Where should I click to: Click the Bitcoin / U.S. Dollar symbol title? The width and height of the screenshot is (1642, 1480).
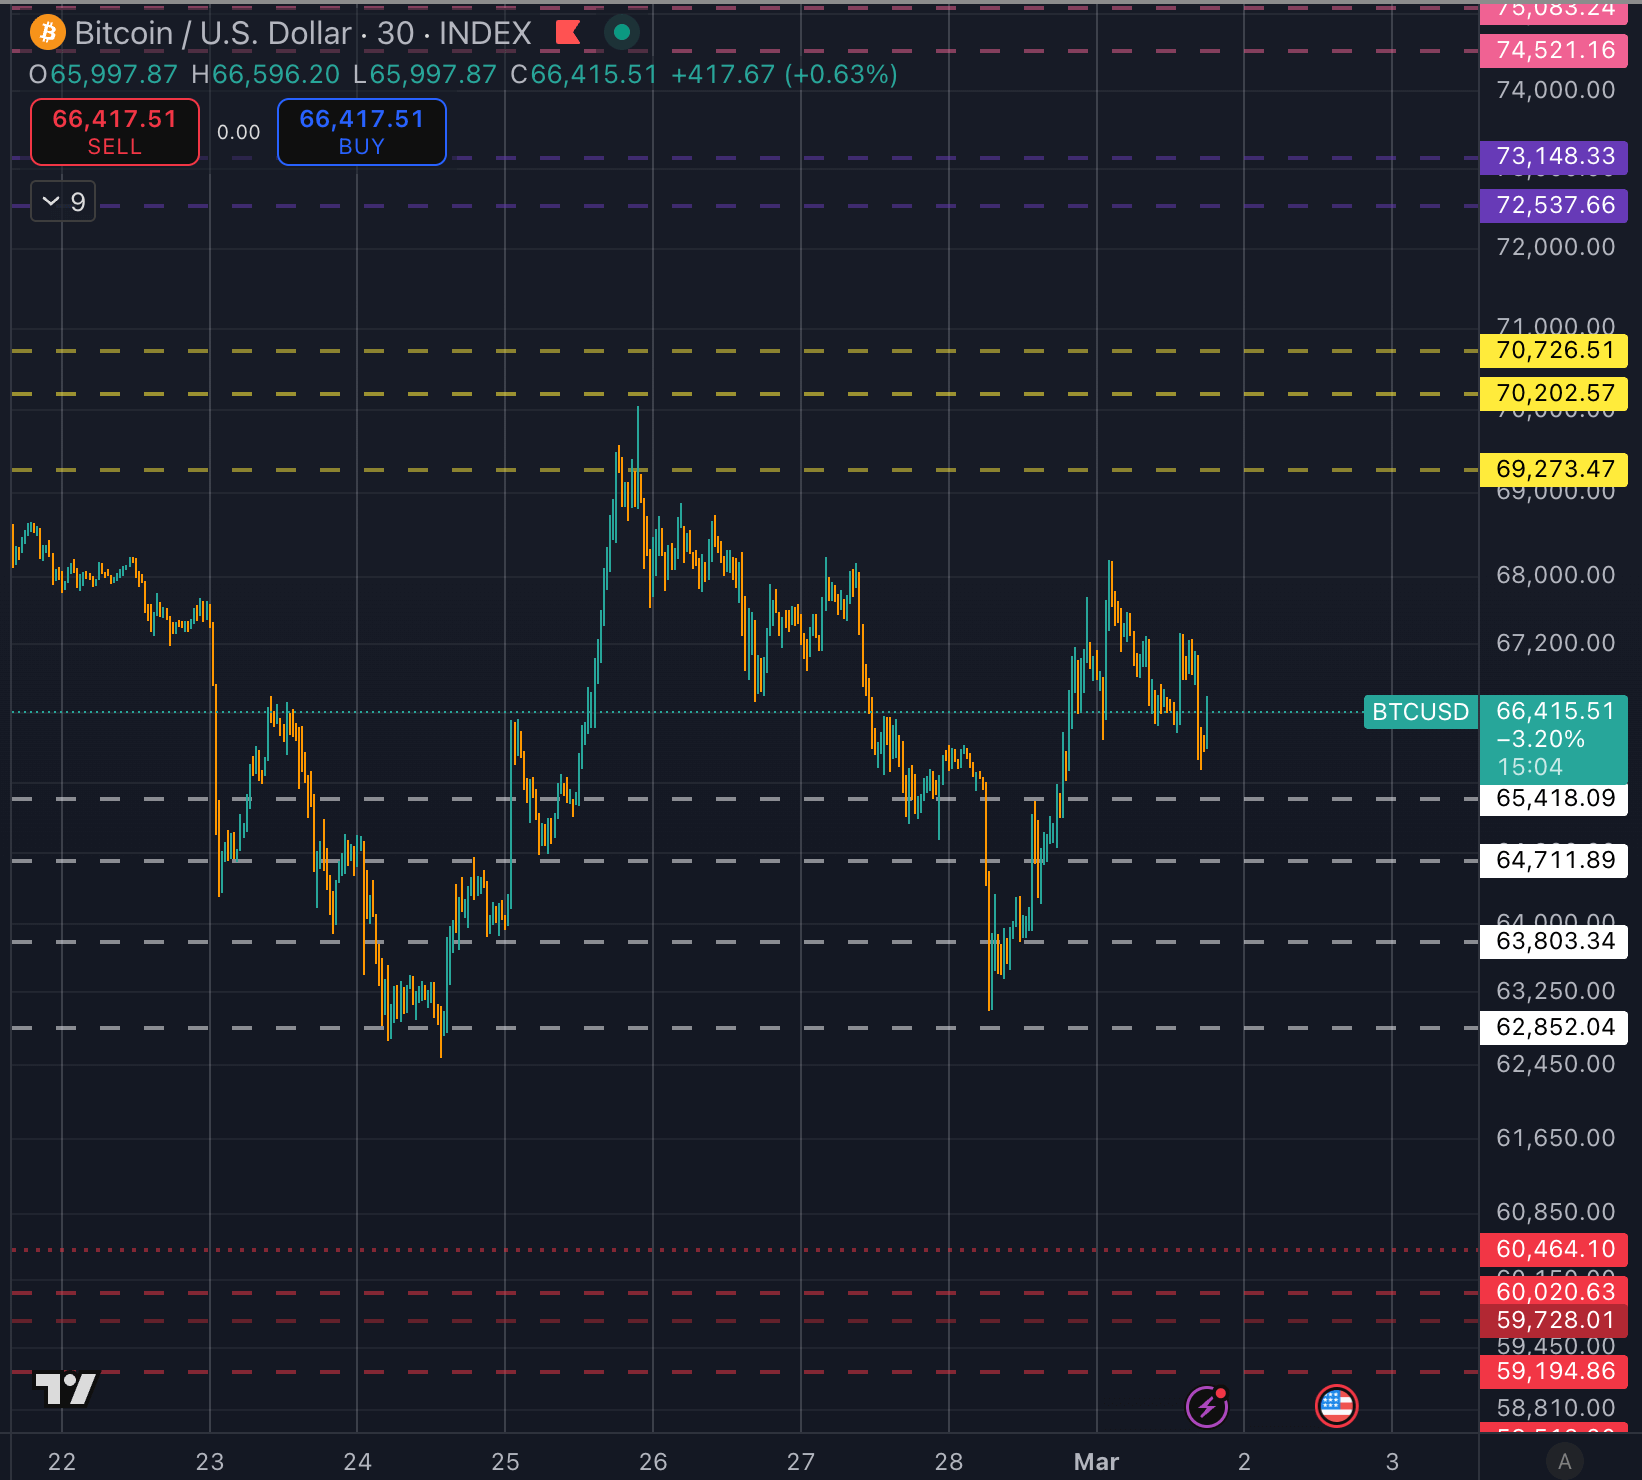tap(213, 33)
